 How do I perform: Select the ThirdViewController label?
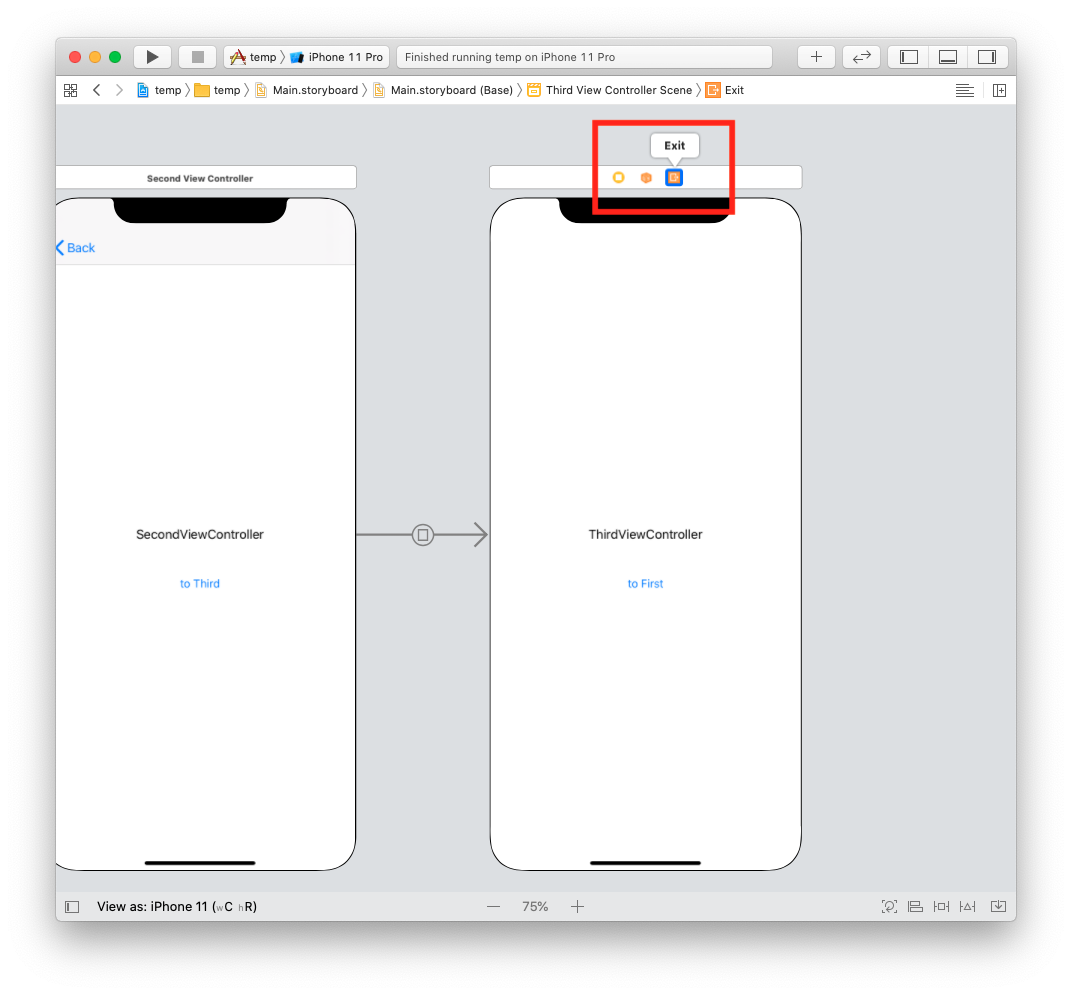645,534
